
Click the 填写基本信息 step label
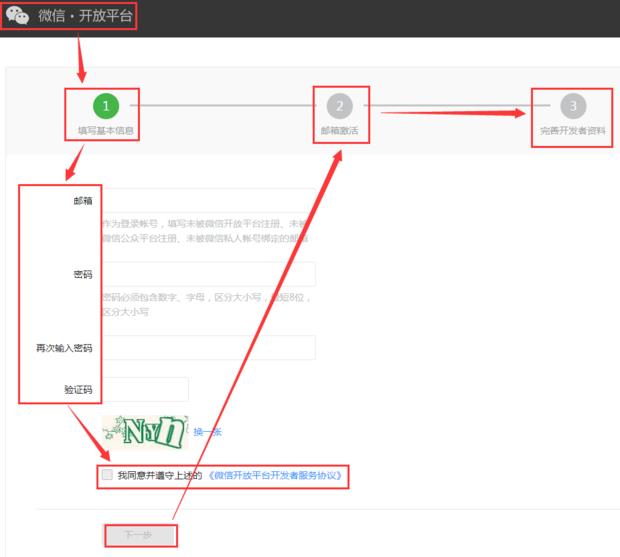[x=106, y=130]
